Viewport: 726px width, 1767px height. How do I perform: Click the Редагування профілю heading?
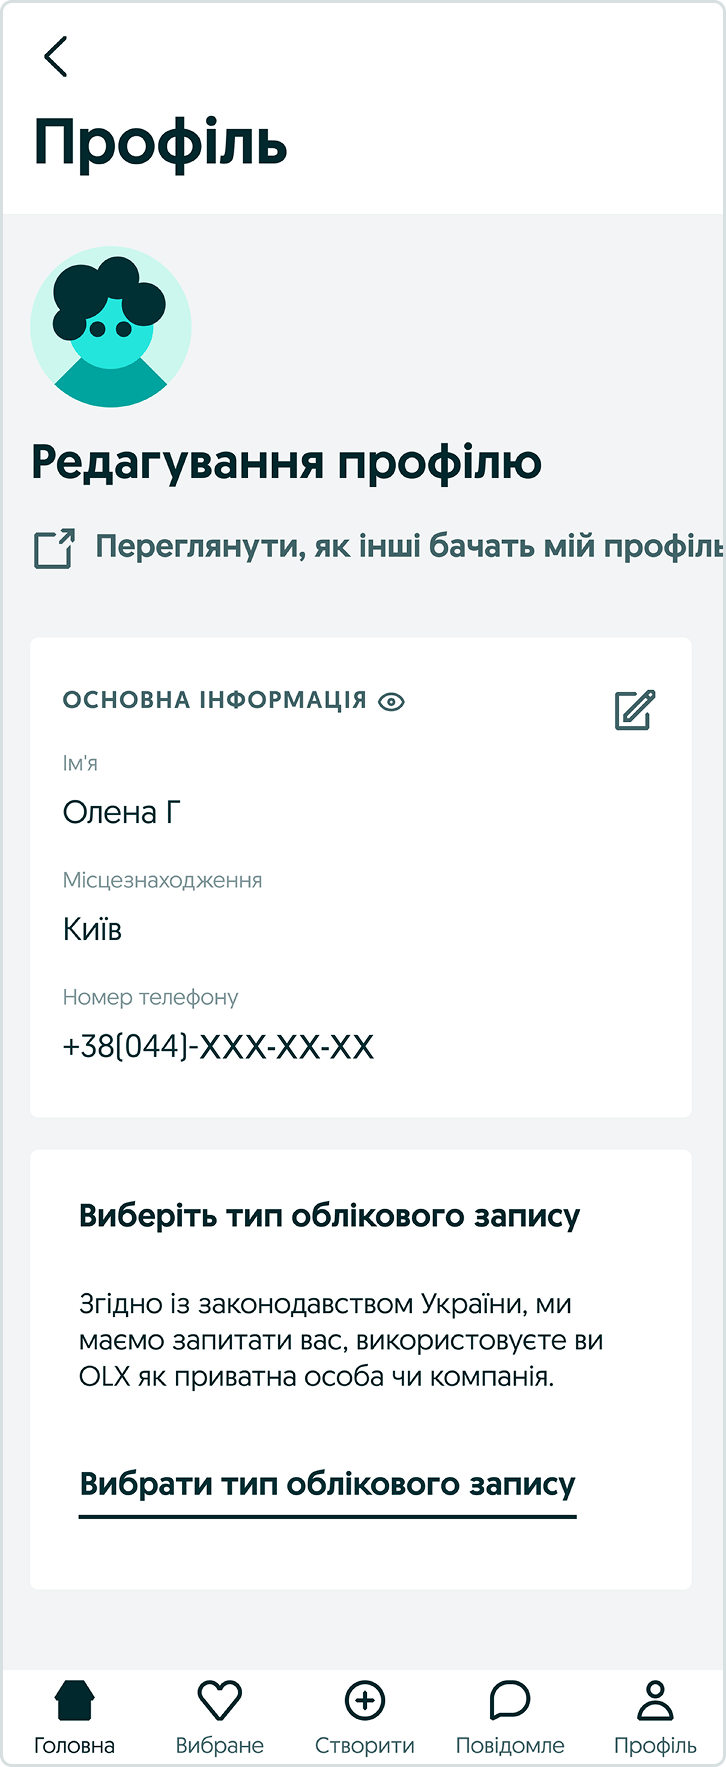[286, 463]
